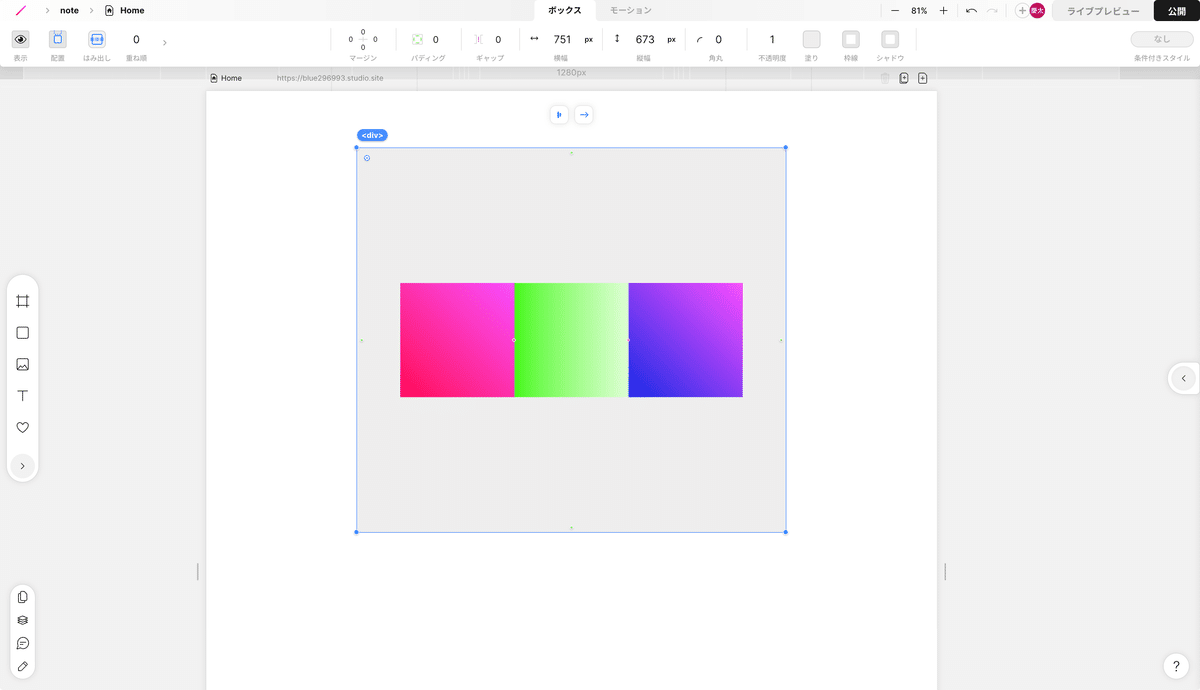Open the なし conditional style dropdown
The image size is (1200, 690).
coord(1162,39)
